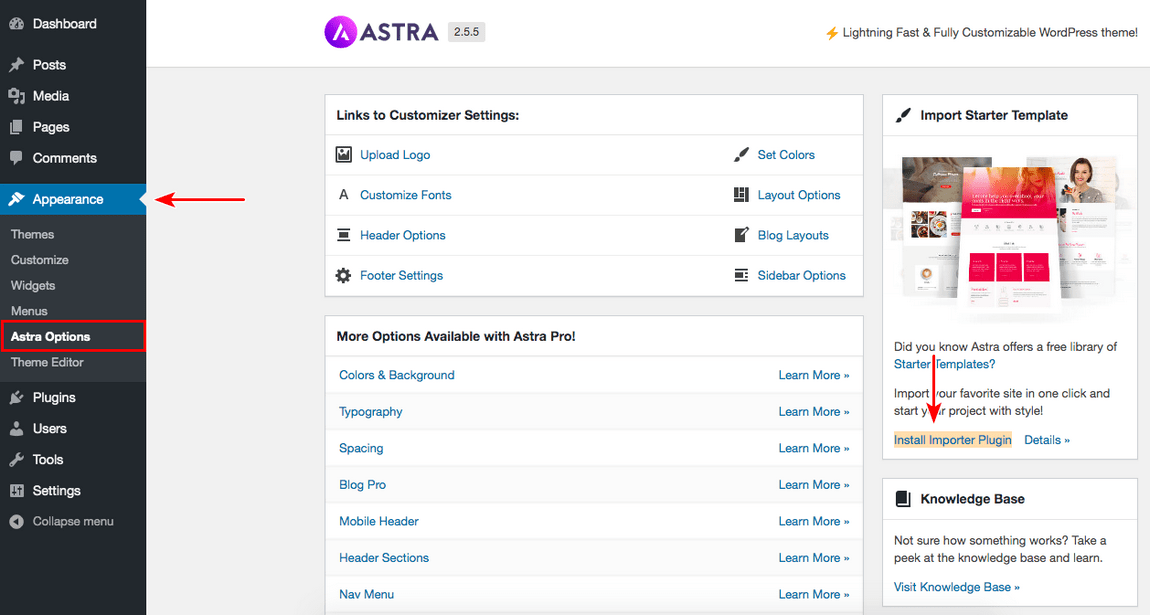Click the Collapse menu arrow icon
Viewport: 1150px width, 615px height.
pos(16,521)
